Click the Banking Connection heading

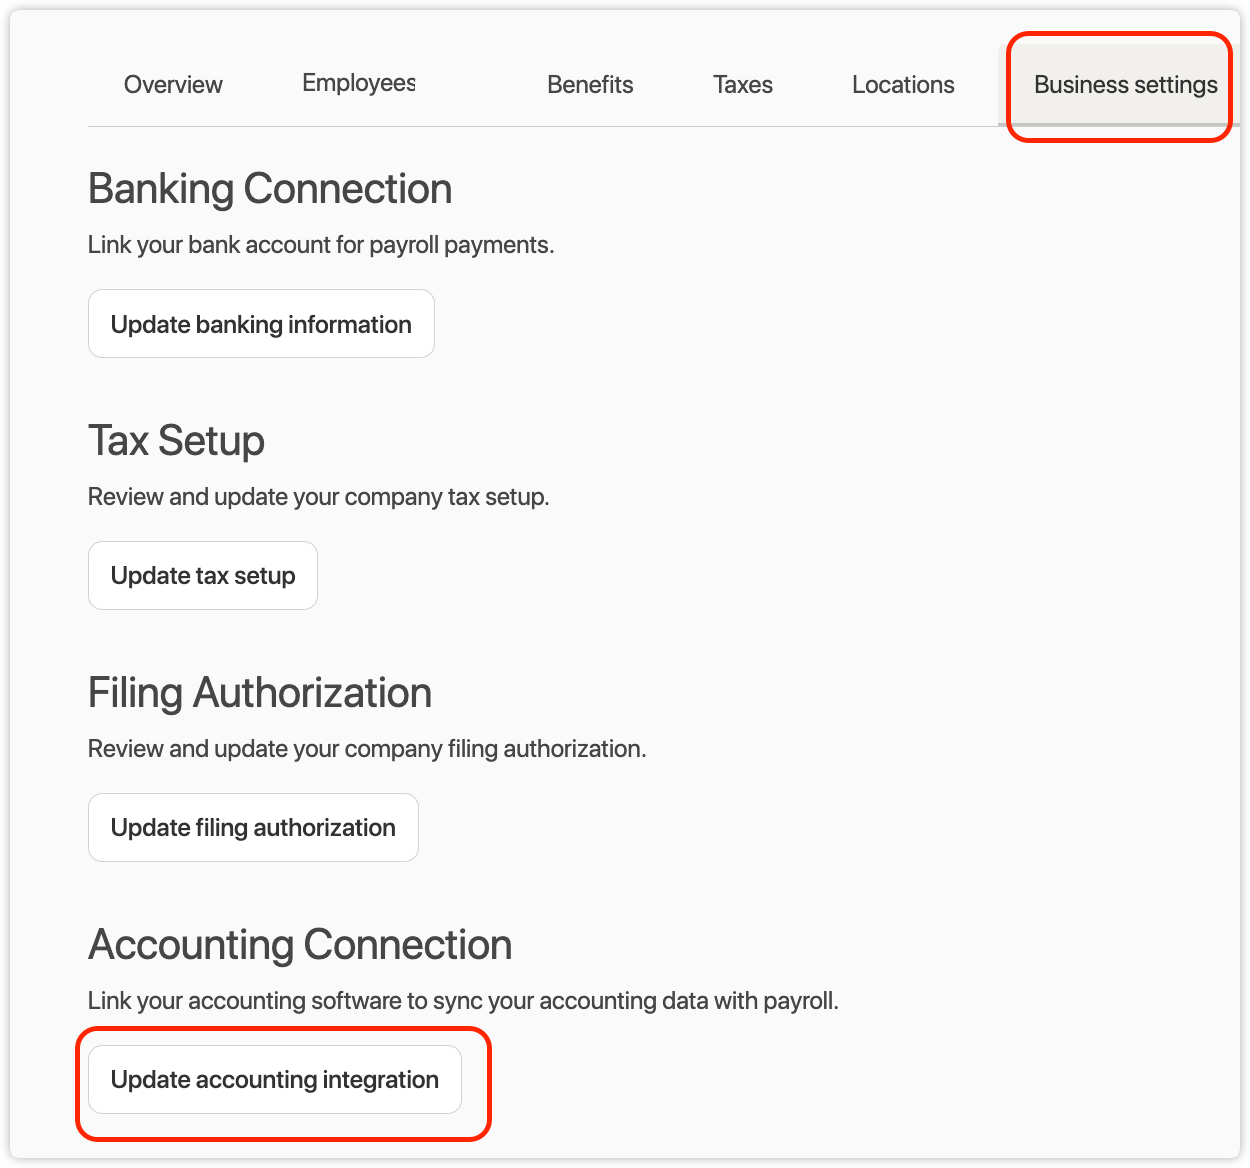(x=270, y=189)
